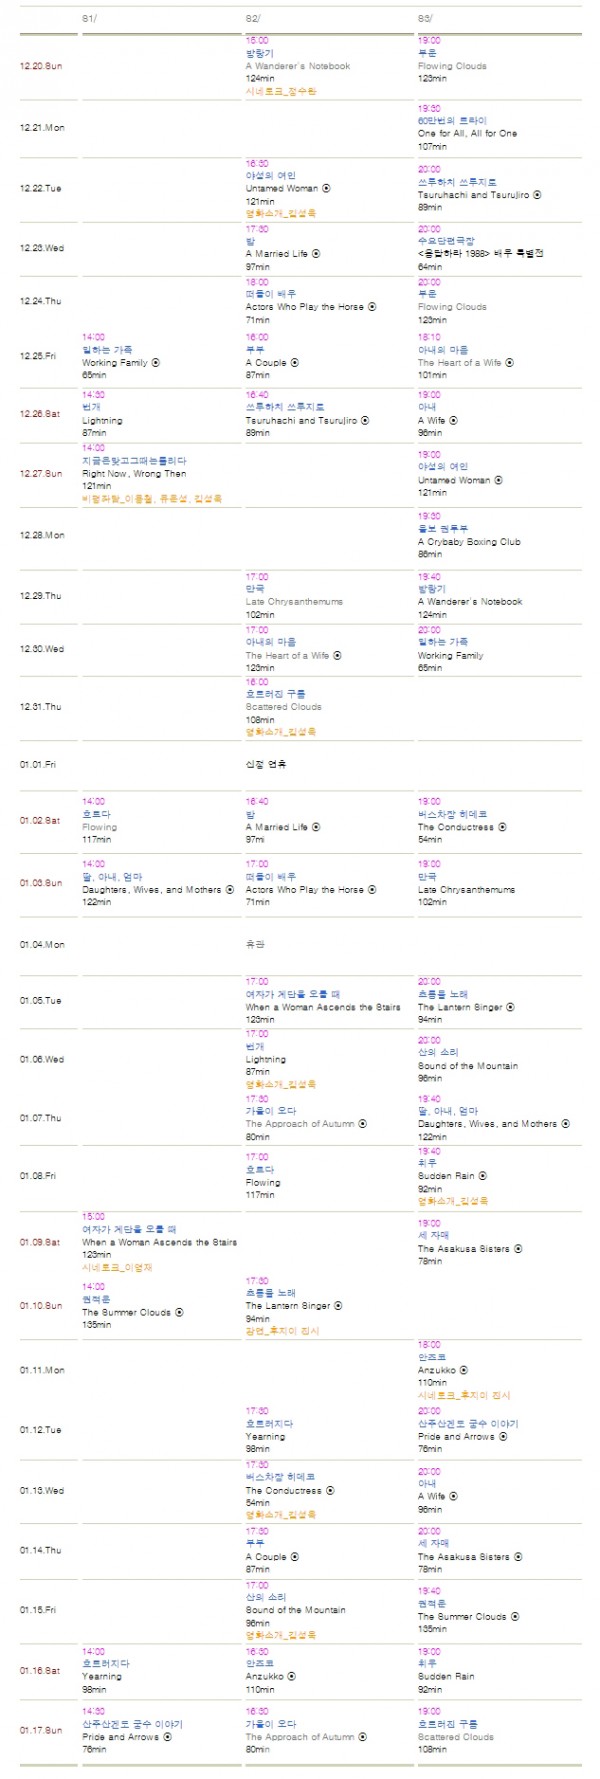This screenshot has width=600, height=1779.
Task: Open When a Woman Ascends the Stairs, Jan 9
Action: click(x=159, y=1242)
